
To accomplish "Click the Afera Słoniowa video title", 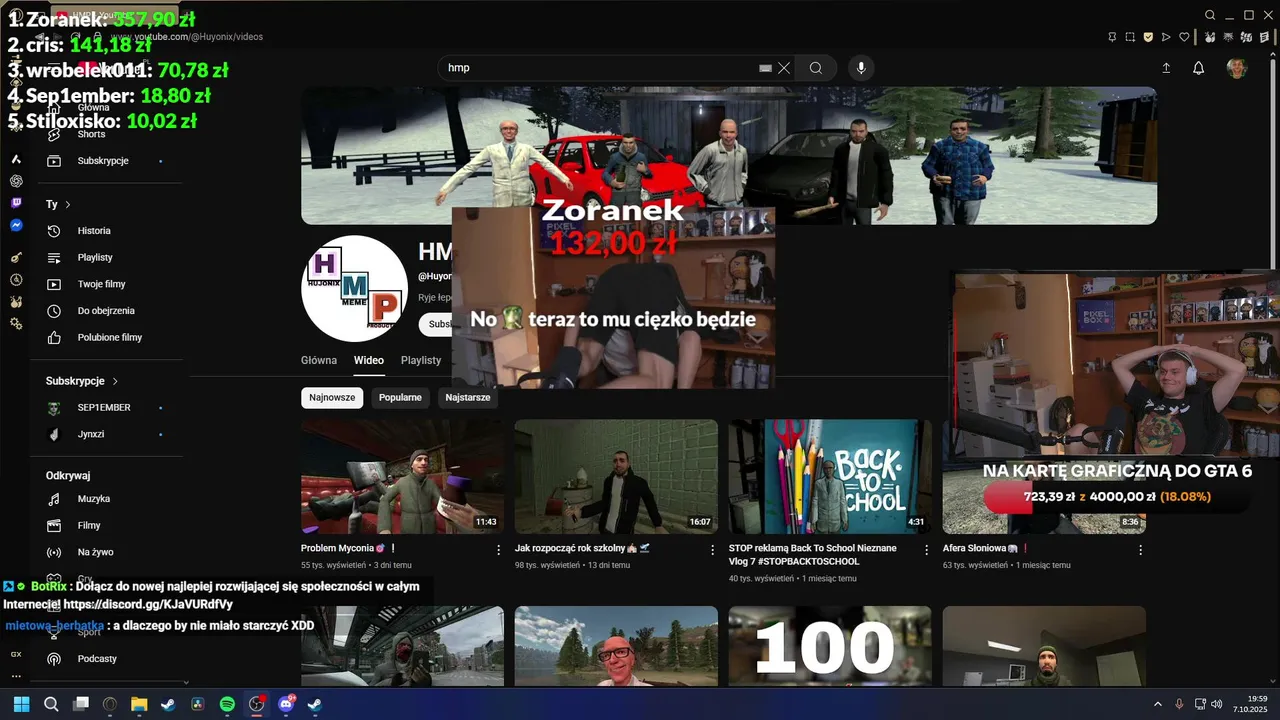I will 986,548.
